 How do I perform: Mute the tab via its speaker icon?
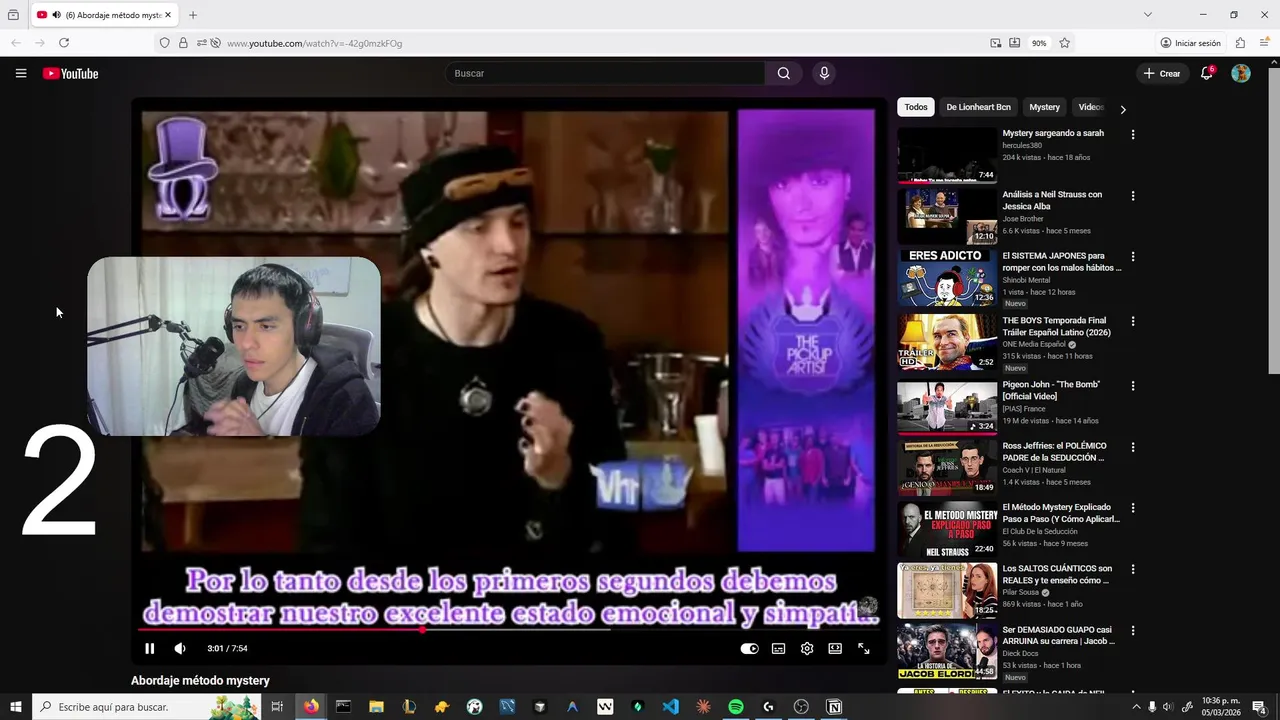pos(56,15)
